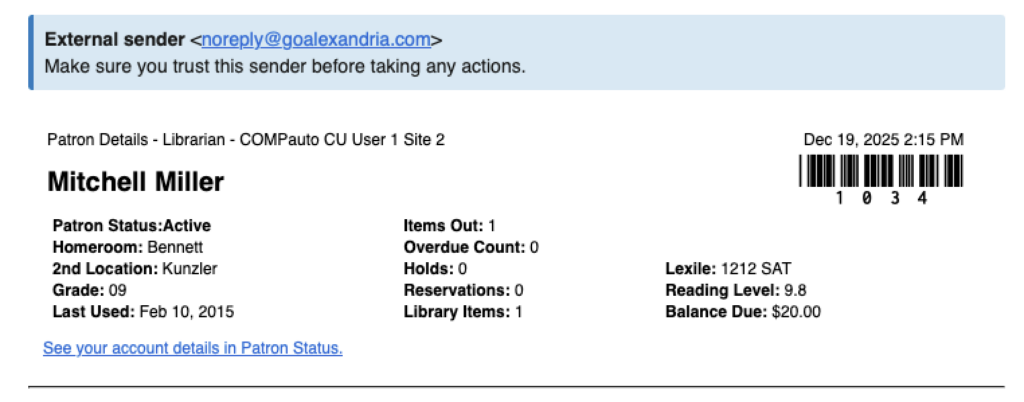Screen dimensions: 1024x402
Task: Click the Homeroom: Bennett field
Action: [126, 246]
